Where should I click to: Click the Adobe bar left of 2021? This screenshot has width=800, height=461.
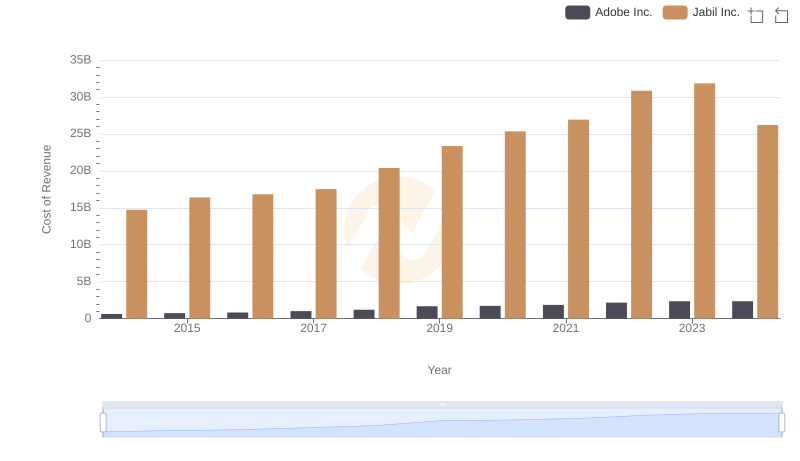click(x=553, y=312)
